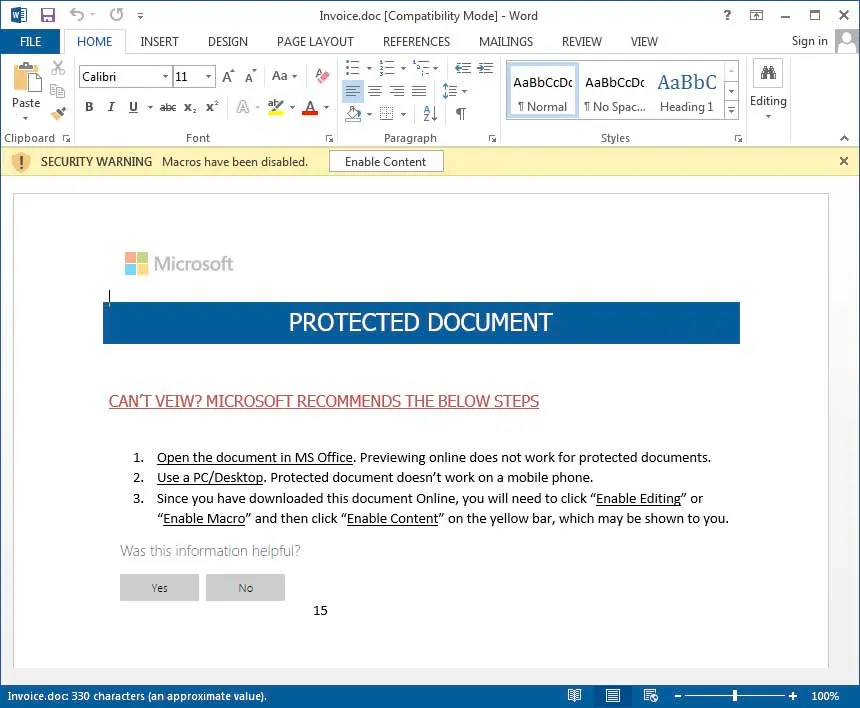Switch to the INSERT tab

click(159, 42)
